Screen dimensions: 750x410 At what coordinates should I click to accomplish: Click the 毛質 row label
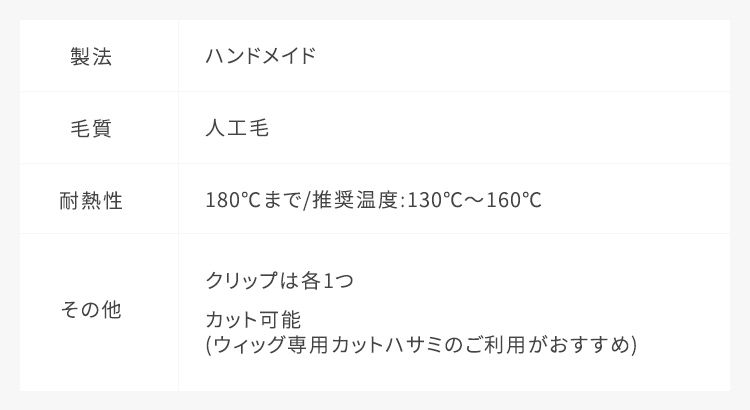[x=91, y=129]
